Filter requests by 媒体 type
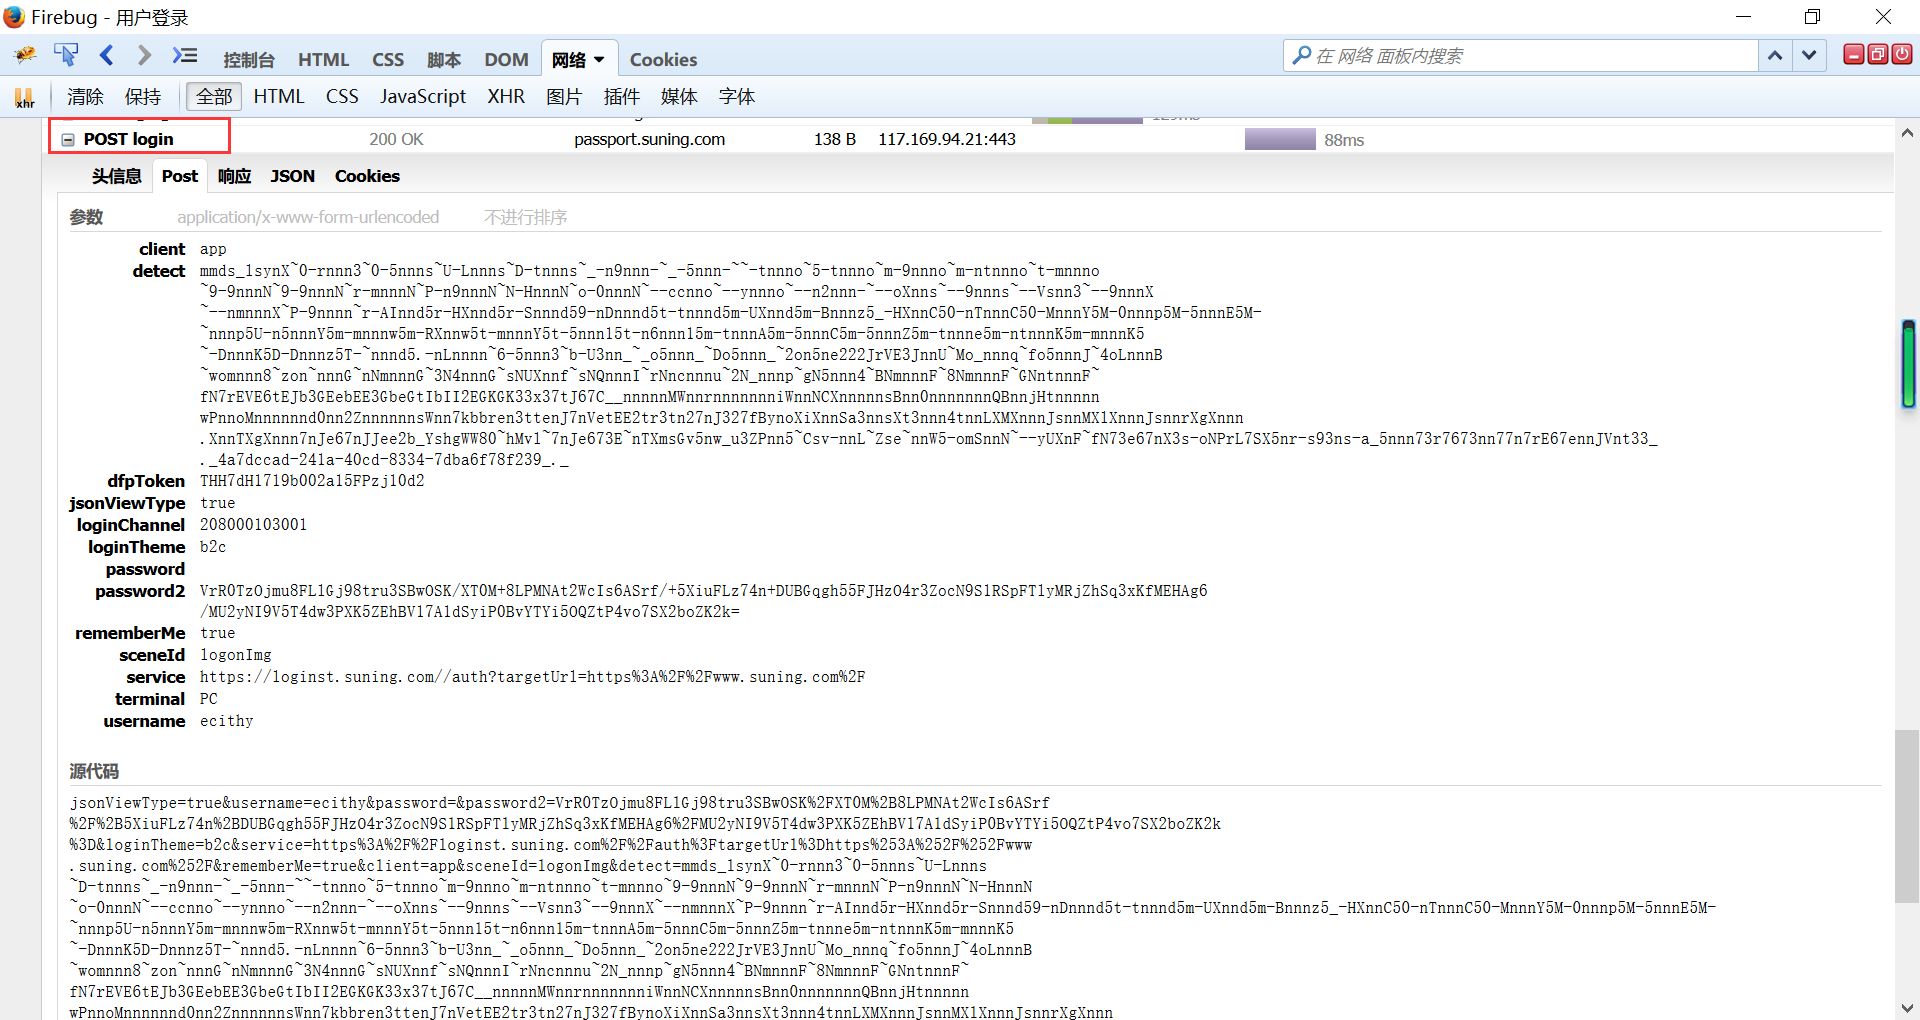Viewport: 1920px width, 1020px height. tap(679, 97)
